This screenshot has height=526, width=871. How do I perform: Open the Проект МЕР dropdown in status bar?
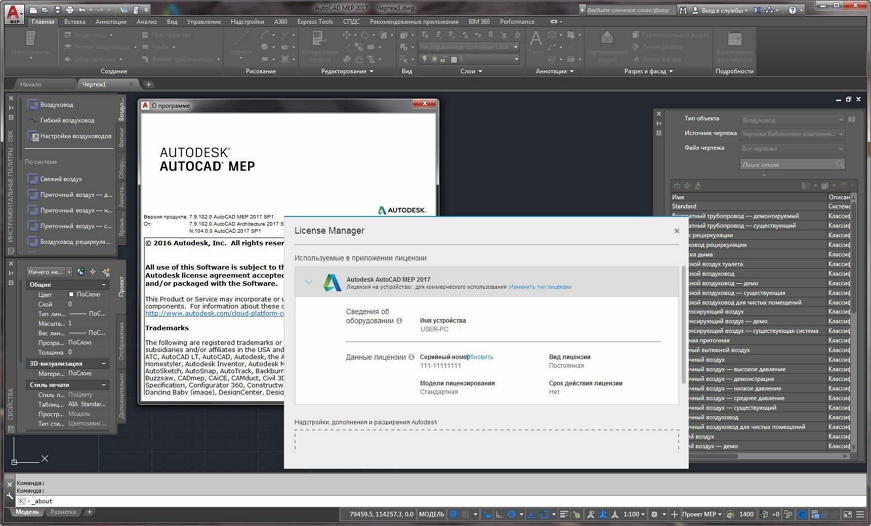click(x=702, y=514)
